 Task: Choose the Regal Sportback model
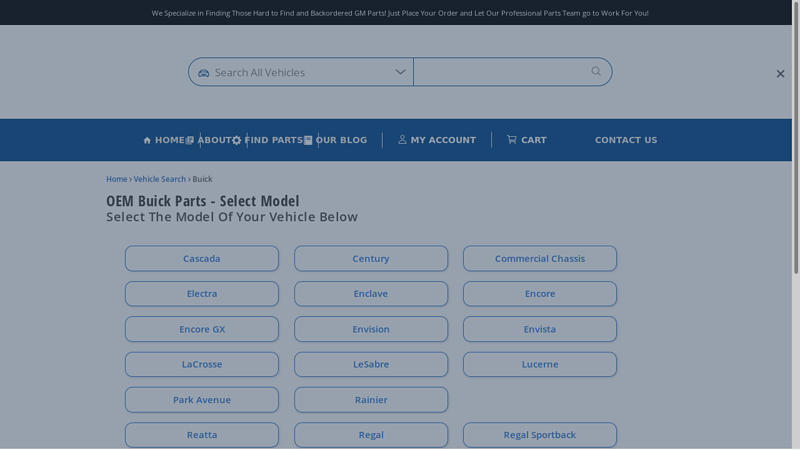pyautogui.click(x=540, y=435)
